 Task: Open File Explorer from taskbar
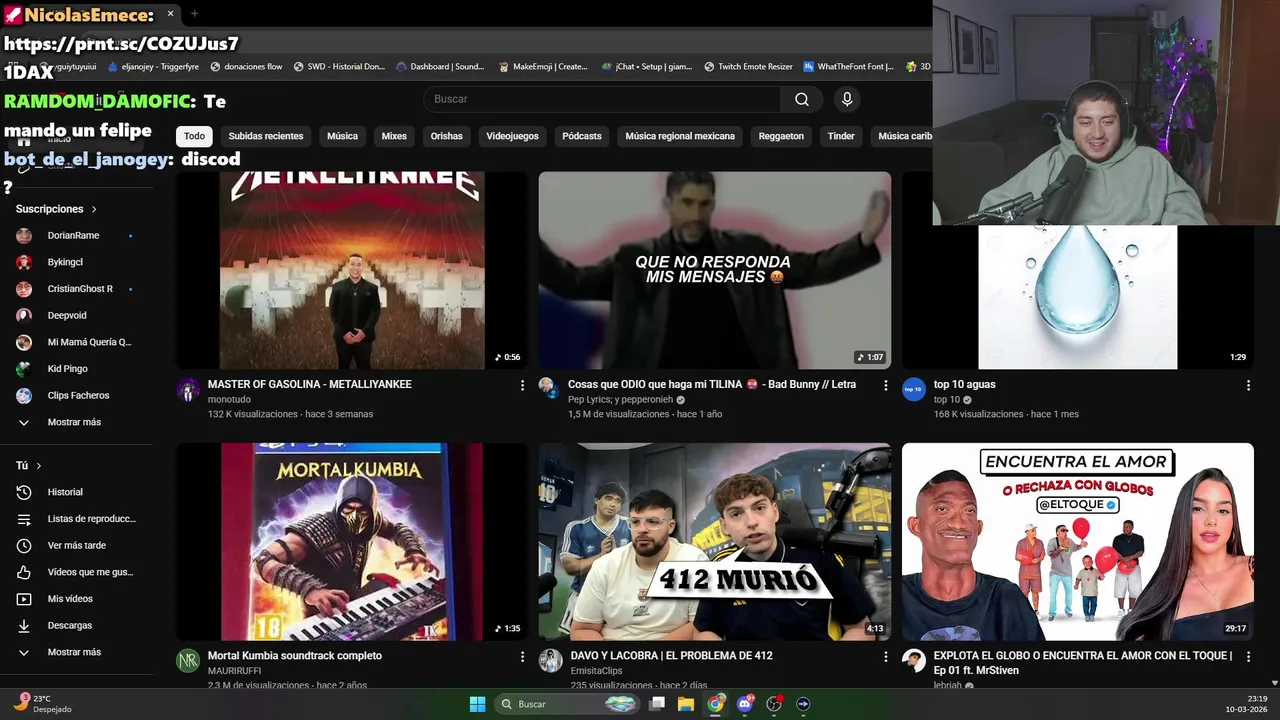pos(686,704)
